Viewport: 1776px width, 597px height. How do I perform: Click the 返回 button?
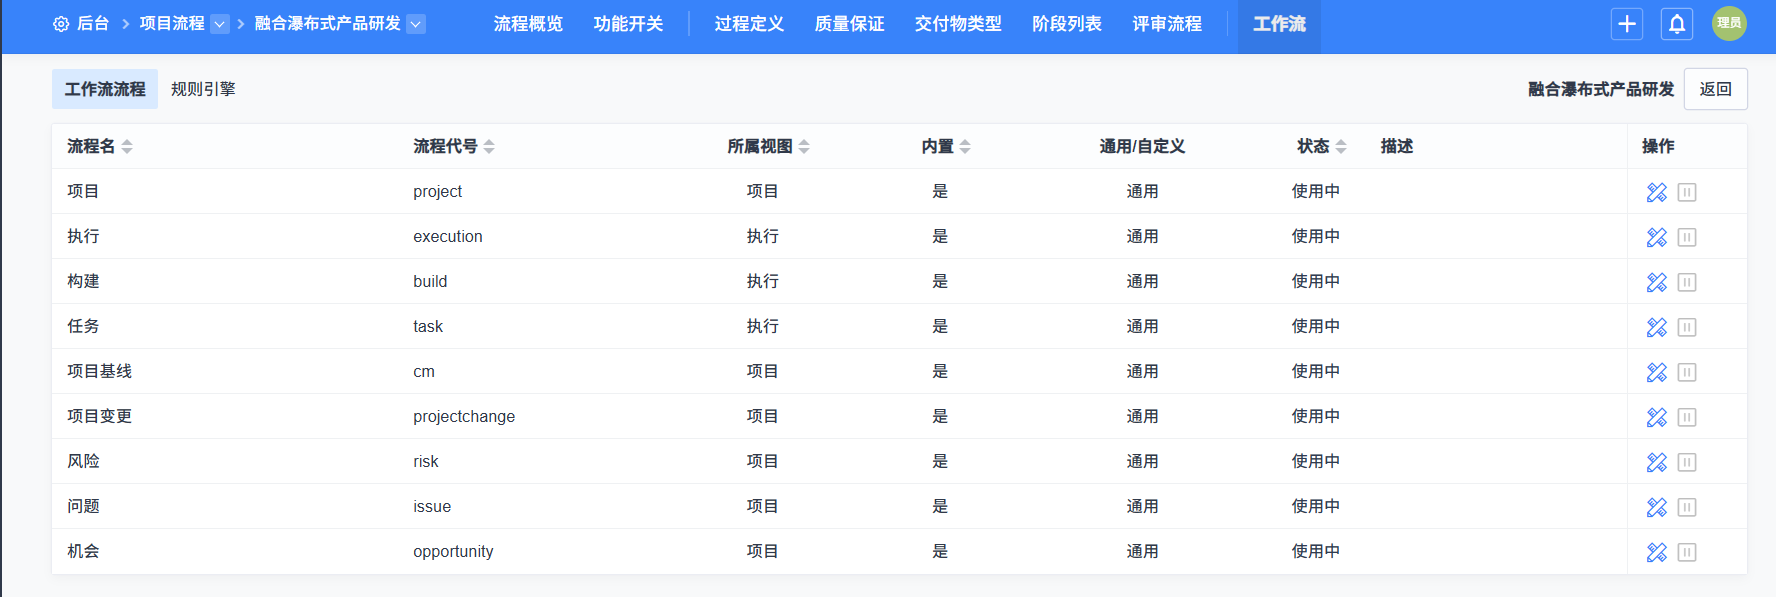point(1715,89)
